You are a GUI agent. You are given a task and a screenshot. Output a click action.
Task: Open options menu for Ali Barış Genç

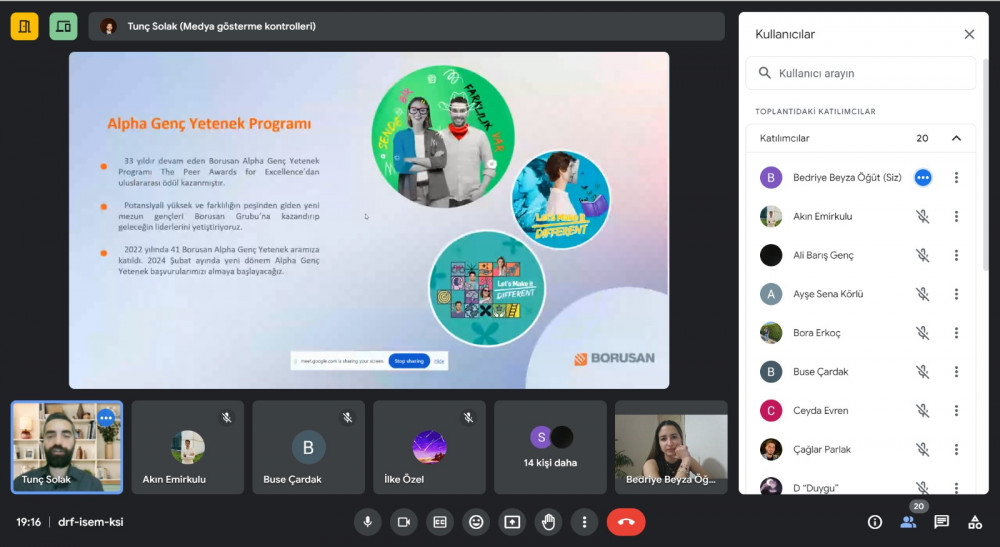(x=956, y=256)
